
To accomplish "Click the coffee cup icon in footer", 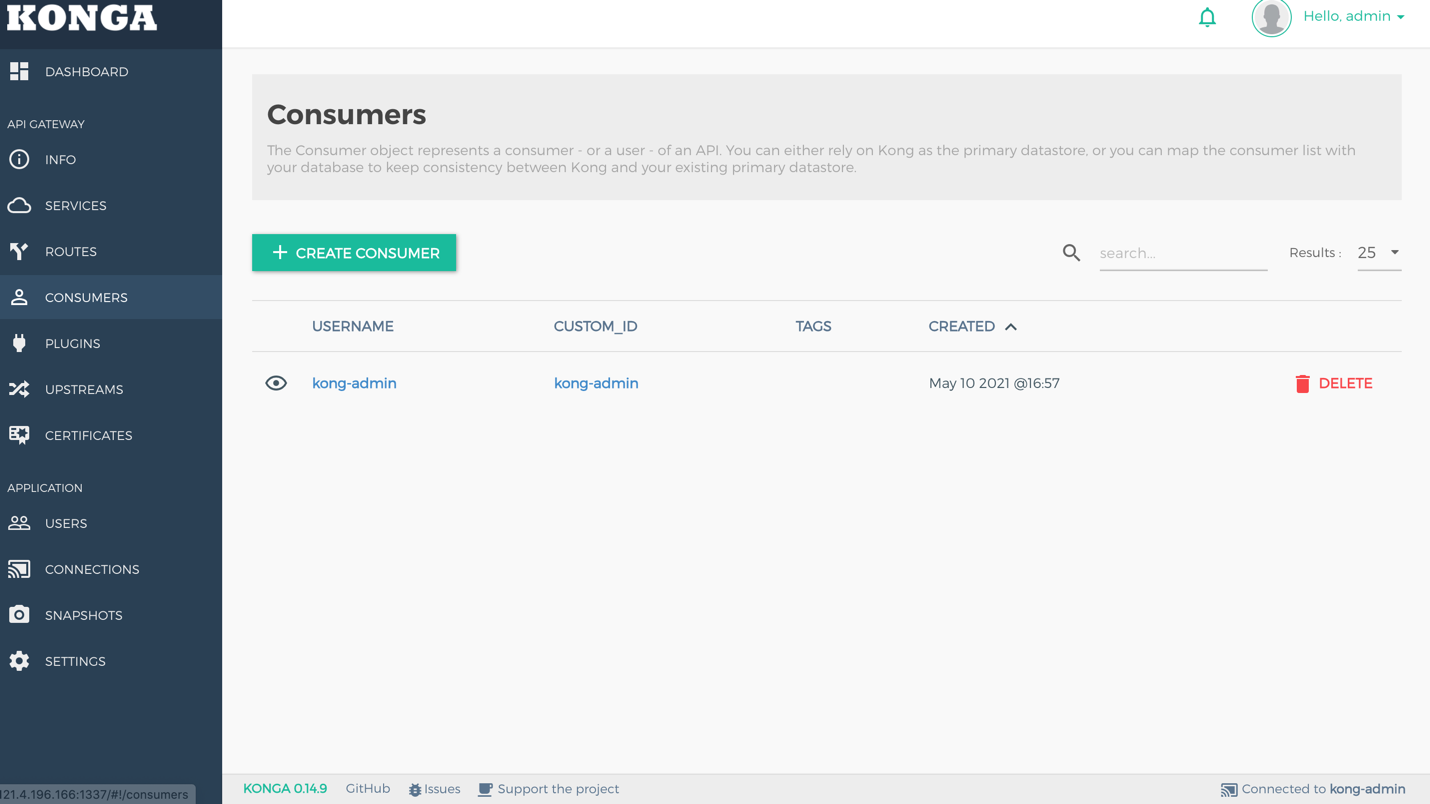I will tap(485, 790).
